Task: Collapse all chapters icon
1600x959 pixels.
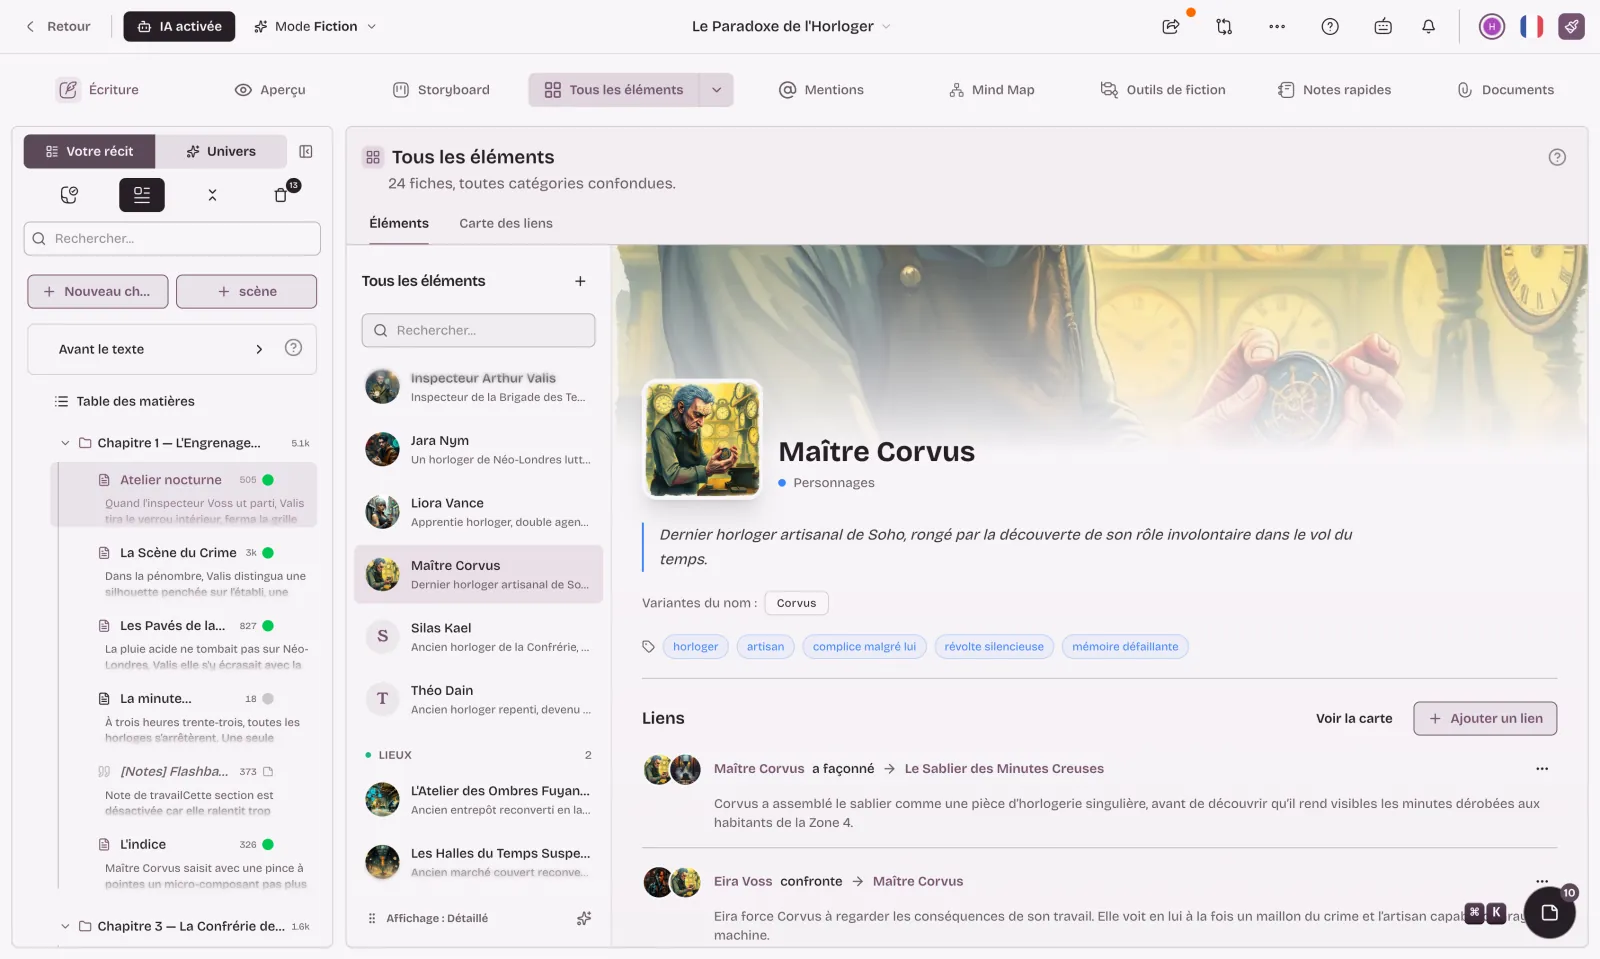Action: pos(212,195)
